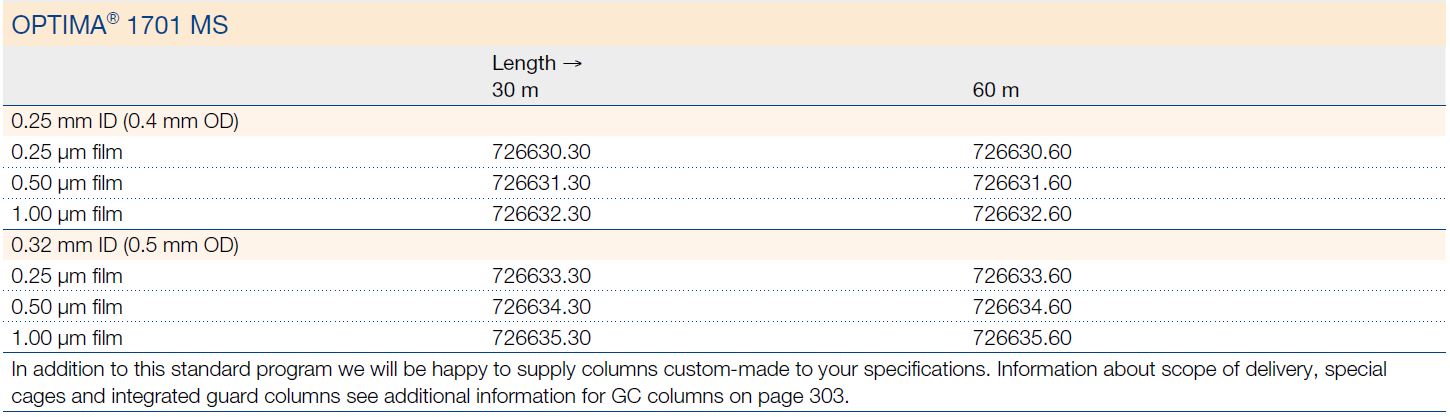
Task: Pick part number 726633.30
Action: click(541, 276)
